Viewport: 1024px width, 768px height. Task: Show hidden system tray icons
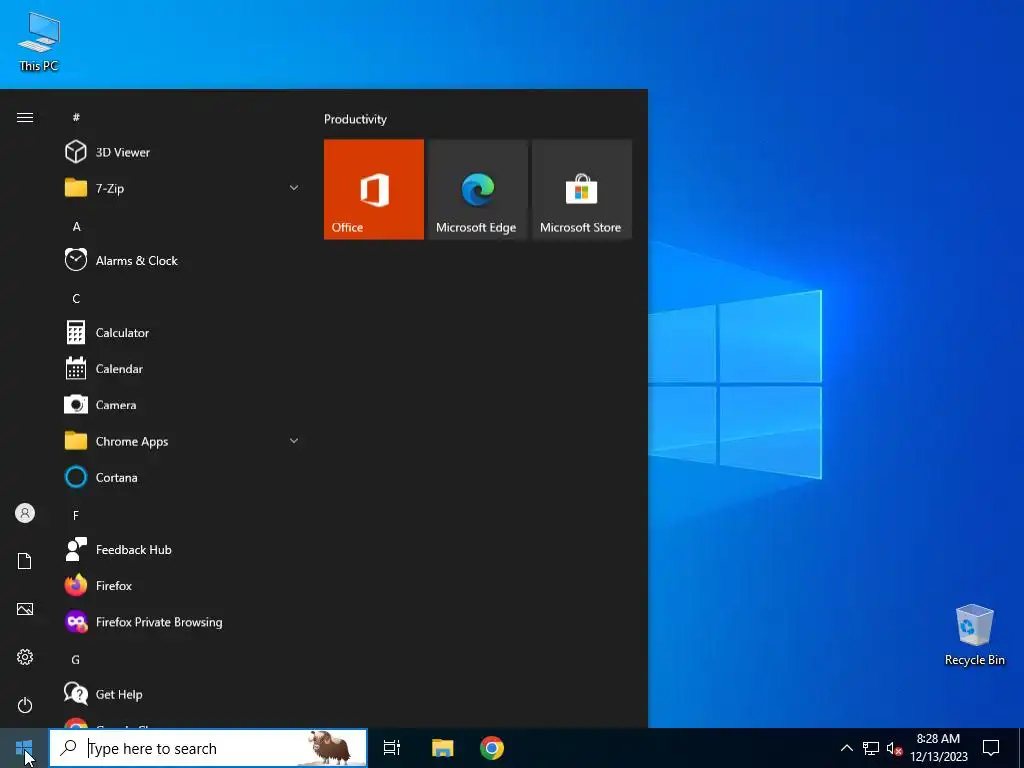(x=846, y=748)
